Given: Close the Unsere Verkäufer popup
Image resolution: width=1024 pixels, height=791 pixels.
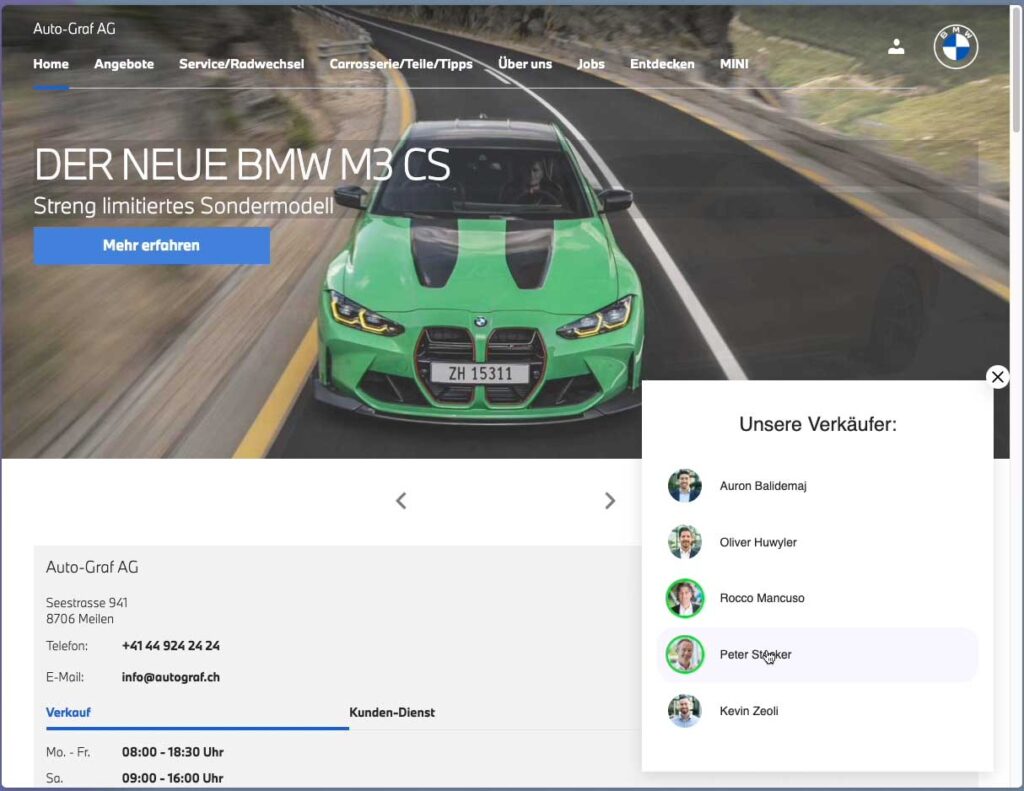Looking at the screenshot, I should [997, 377].
